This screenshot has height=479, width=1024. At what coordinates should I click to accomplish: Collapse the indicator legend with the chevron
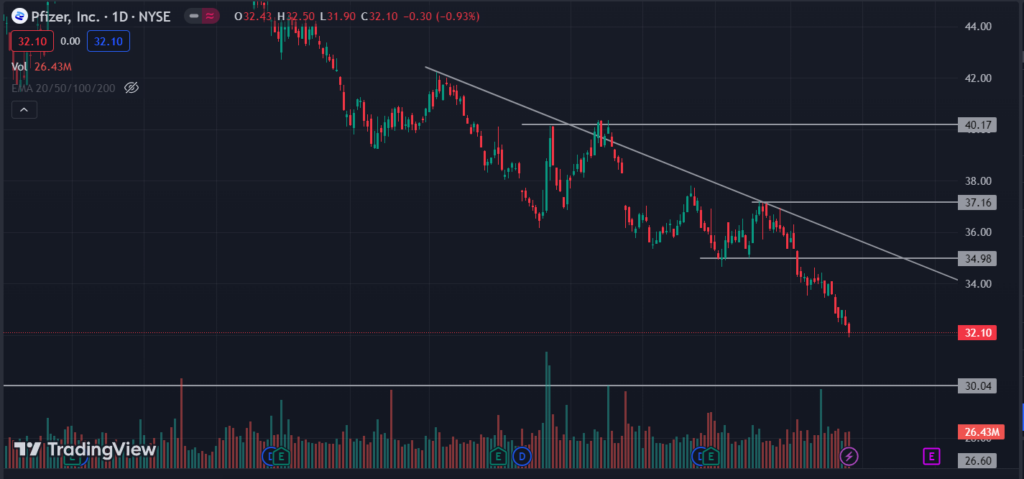click(x=24, y=110)
